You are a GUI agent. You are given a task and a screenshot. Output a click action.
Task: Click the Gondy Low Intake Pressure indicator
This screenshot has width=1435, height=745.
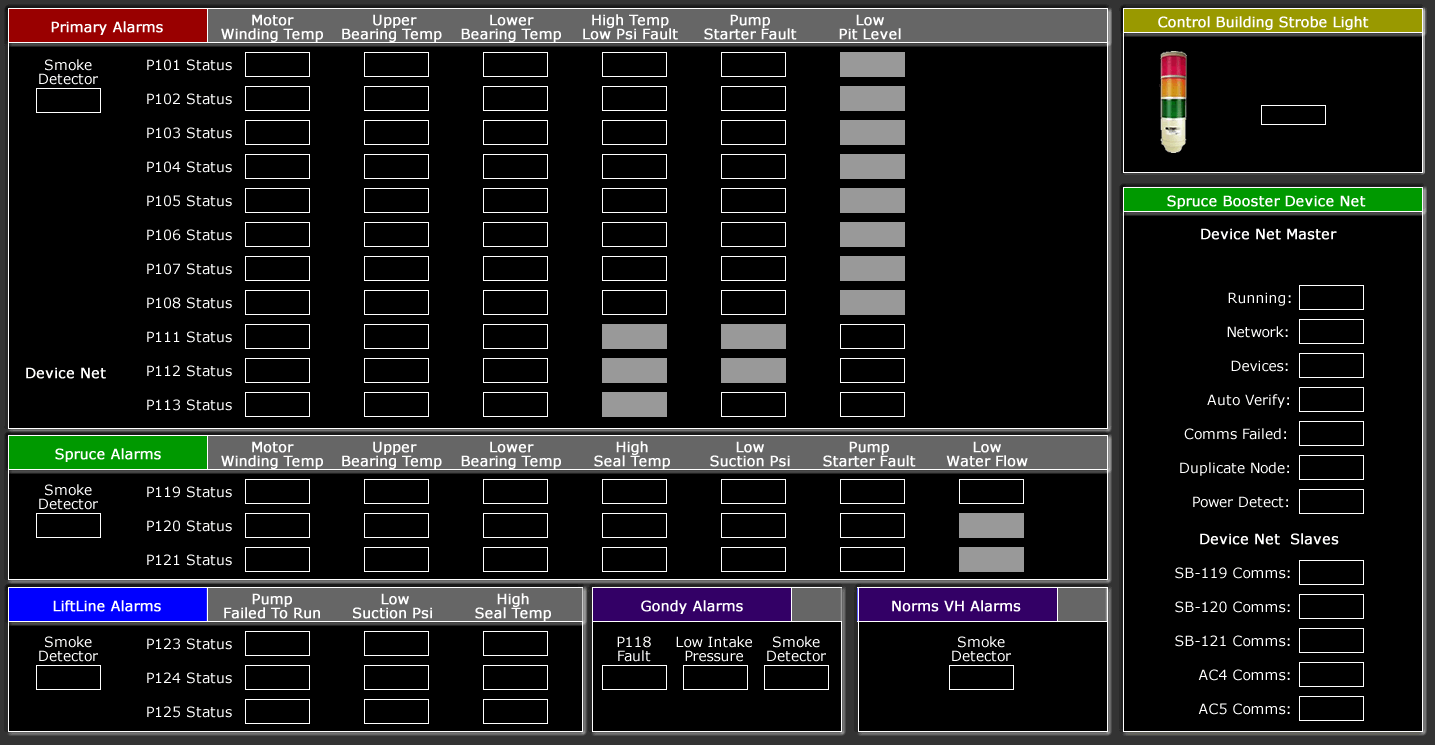point(715,678)
